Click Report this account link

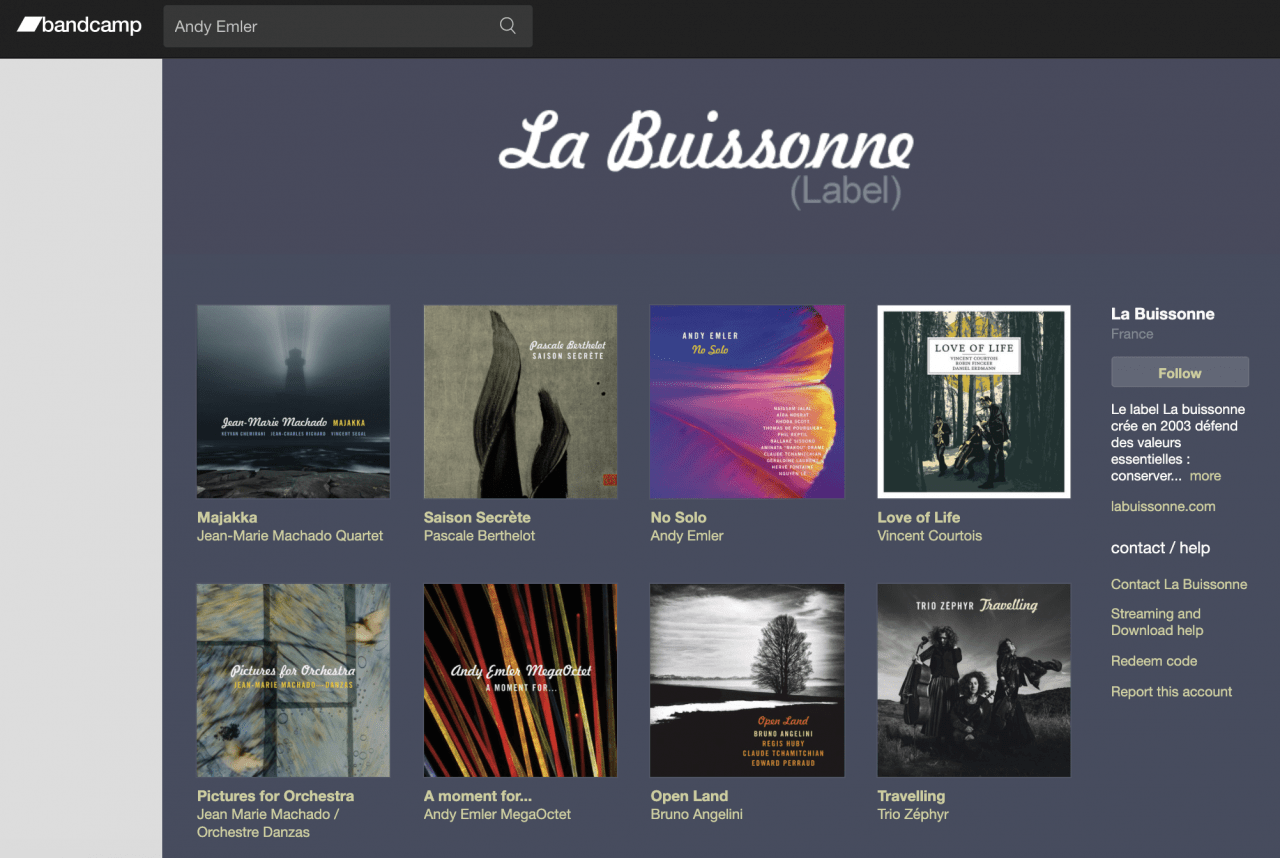click(1171, 691)
